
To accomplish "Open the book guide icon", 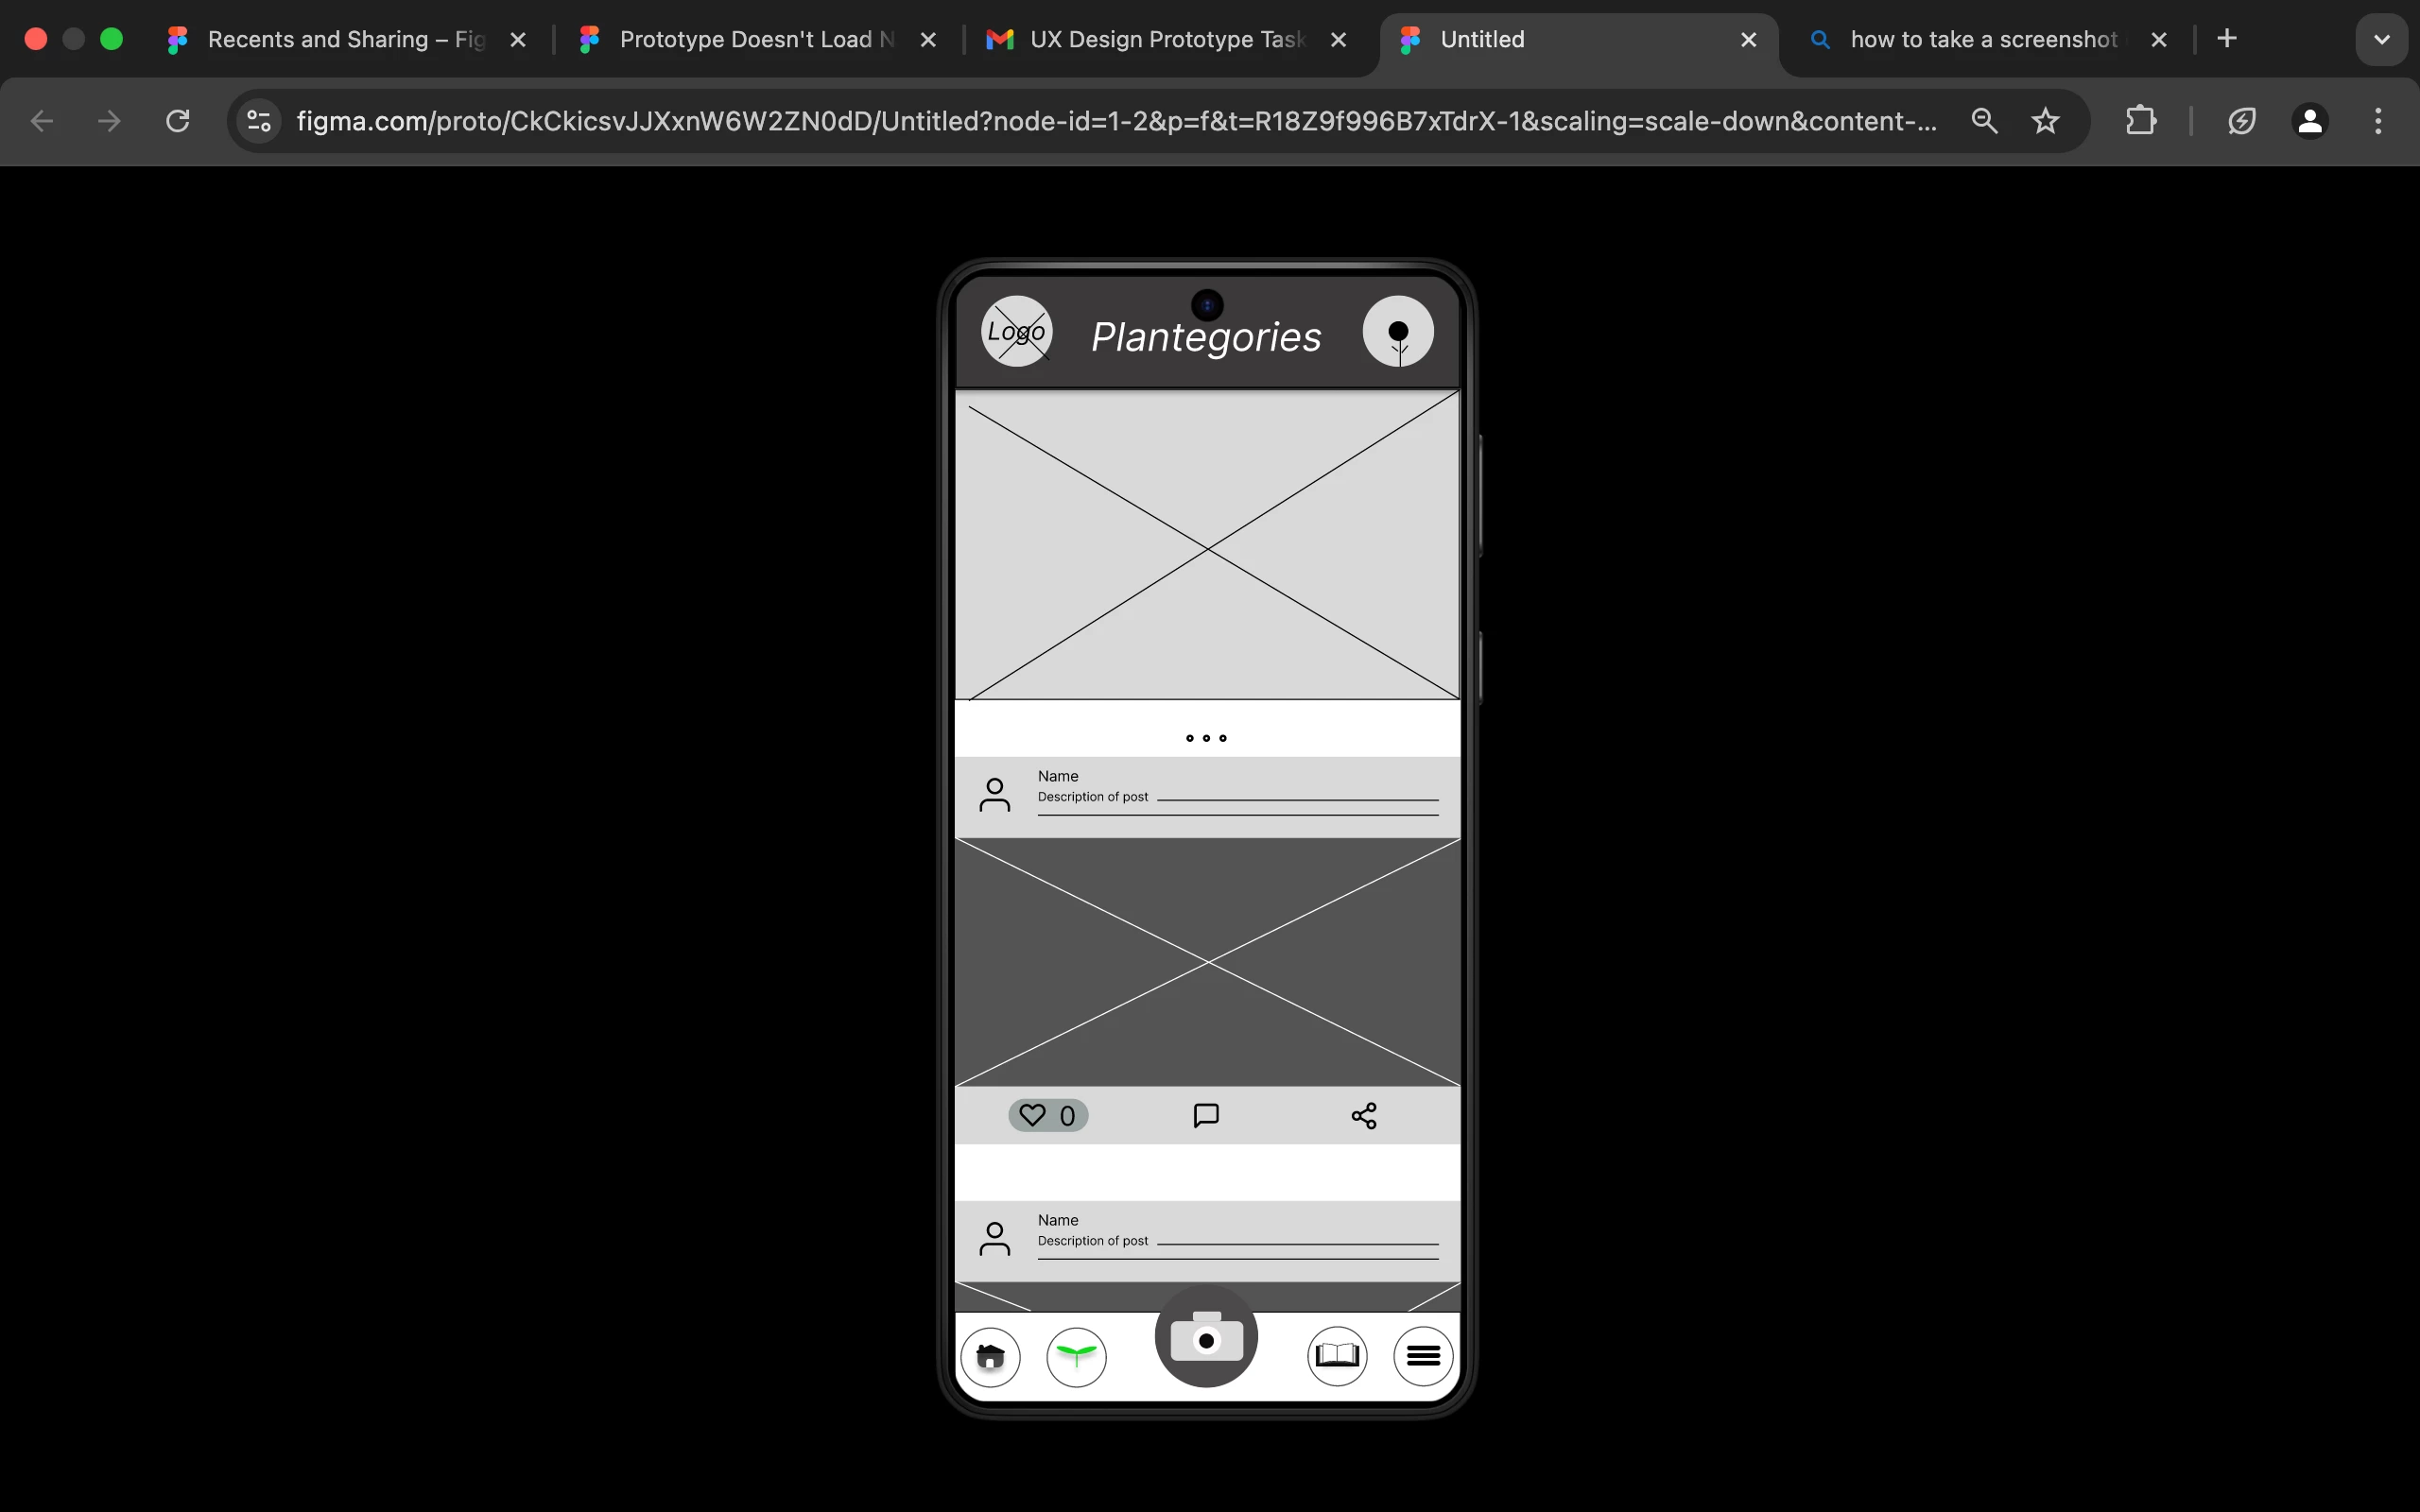I will click(1337, 1356).
